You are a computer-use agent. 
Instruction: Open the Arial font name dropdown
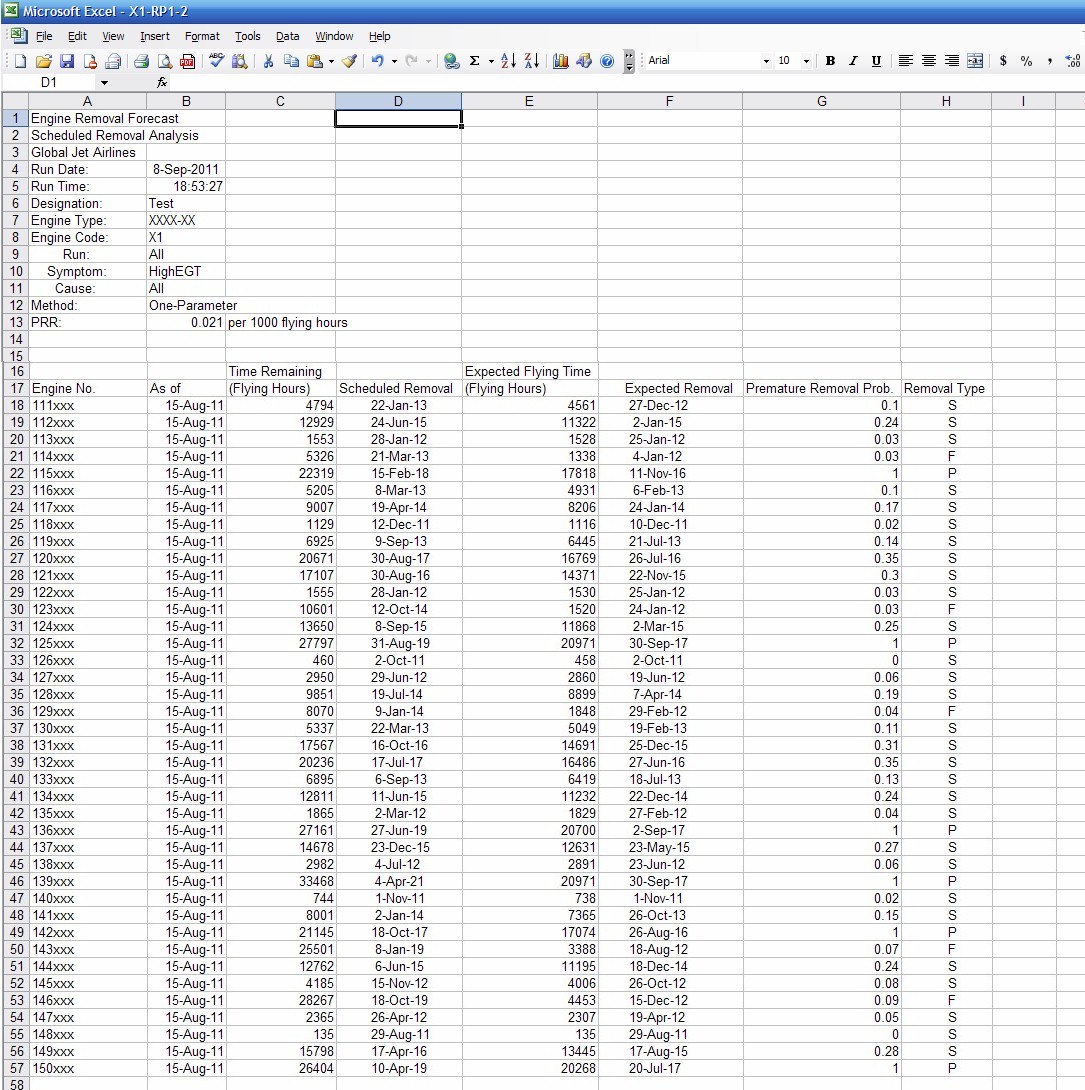(766, 61)
